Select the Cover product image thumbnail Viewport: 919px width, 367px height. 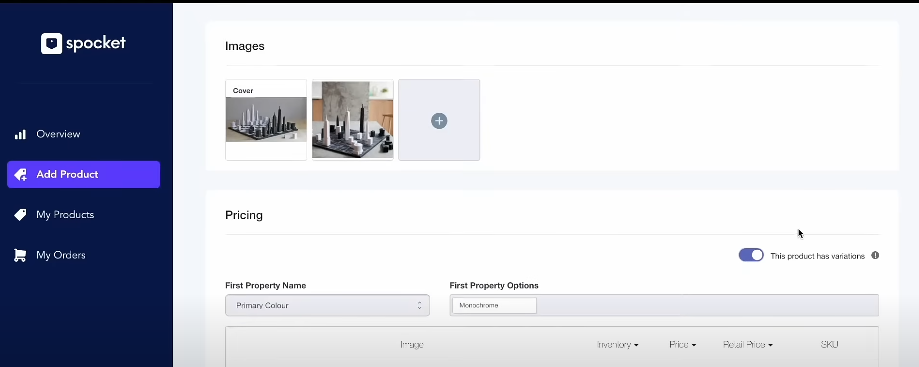click(266, 120)
